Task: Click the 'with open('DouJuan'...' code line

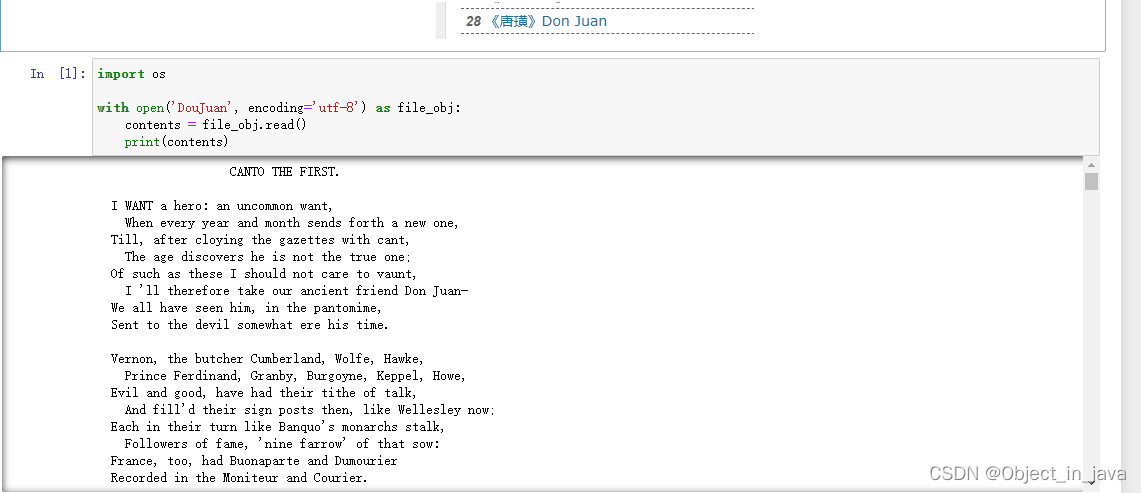Action: click(279, 108)
